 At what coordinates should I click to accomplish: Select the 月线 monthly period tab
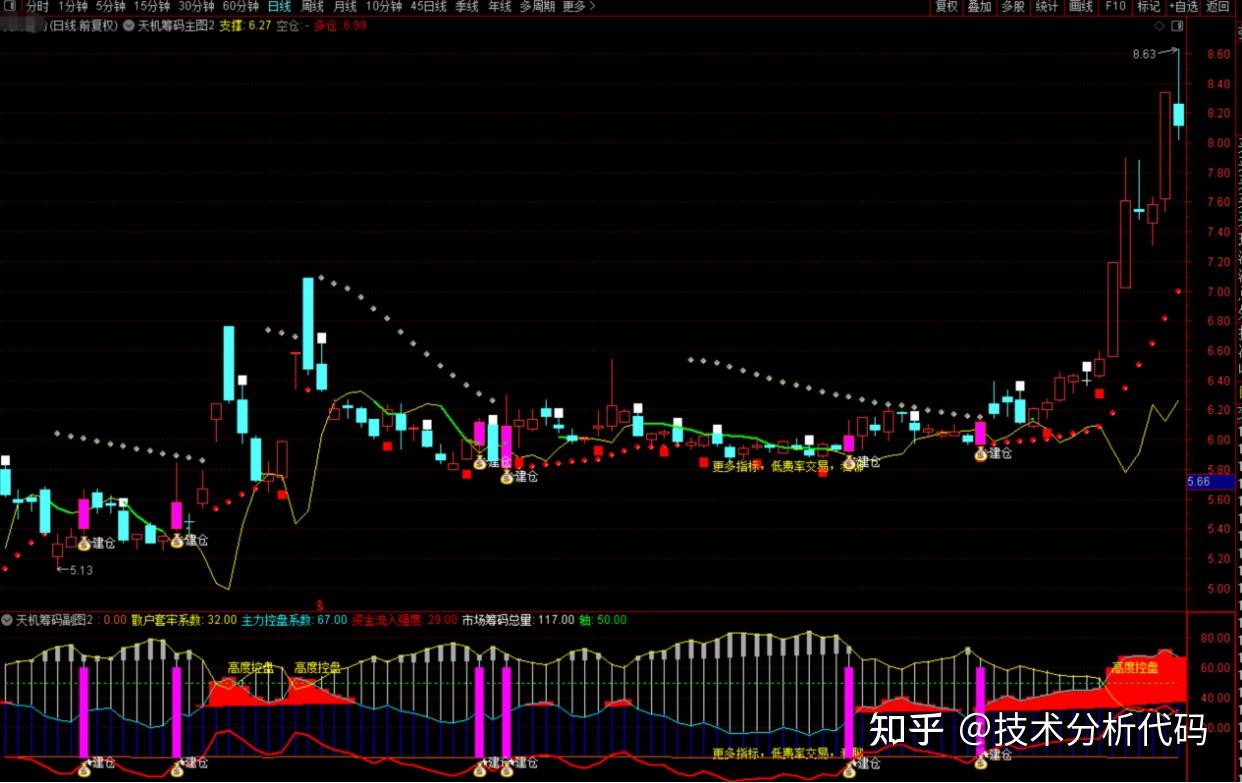(345, 6)
